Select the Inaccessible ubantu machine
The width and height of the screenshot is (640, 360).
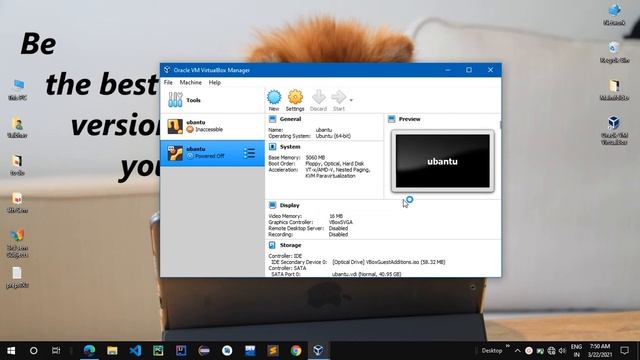[x=212, y=126]
